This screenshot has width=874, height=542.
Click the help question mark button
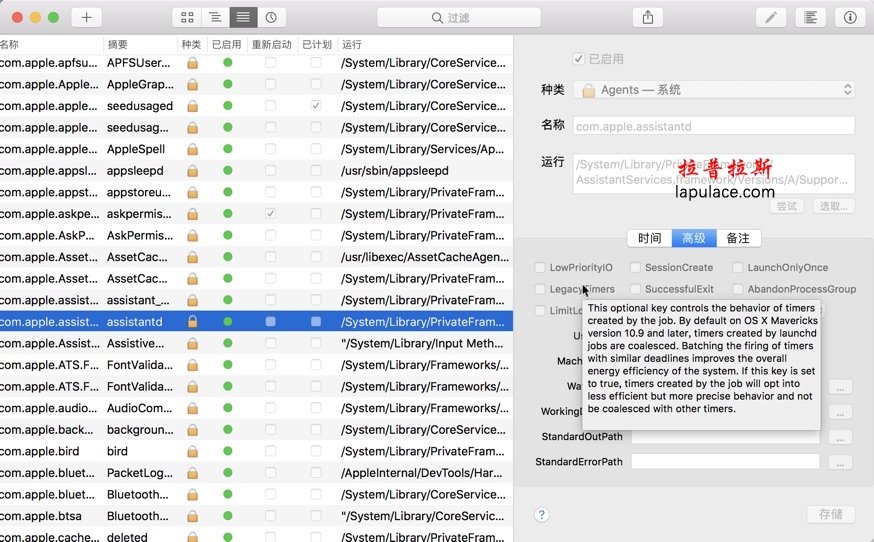(541, 515)
